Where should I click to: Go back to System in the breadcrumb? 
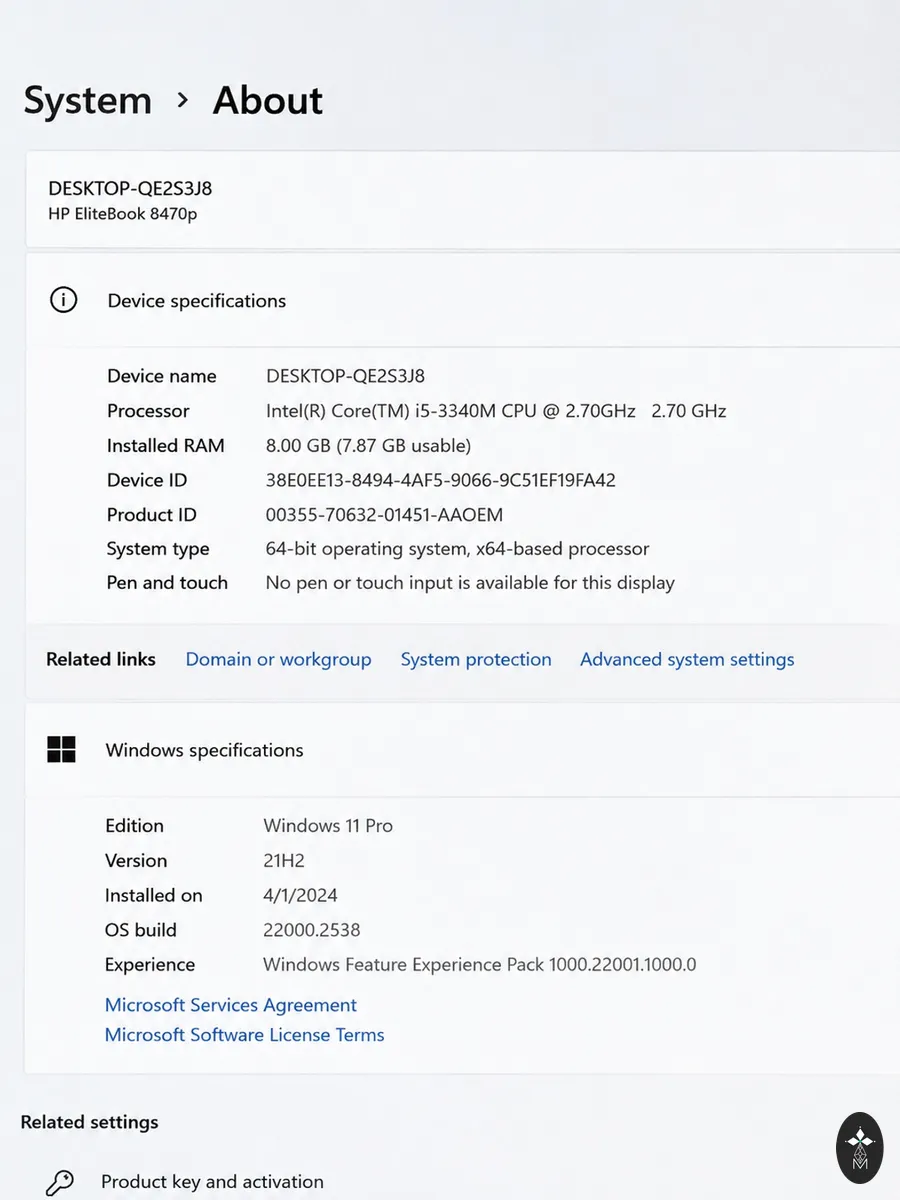pos(88,100)
